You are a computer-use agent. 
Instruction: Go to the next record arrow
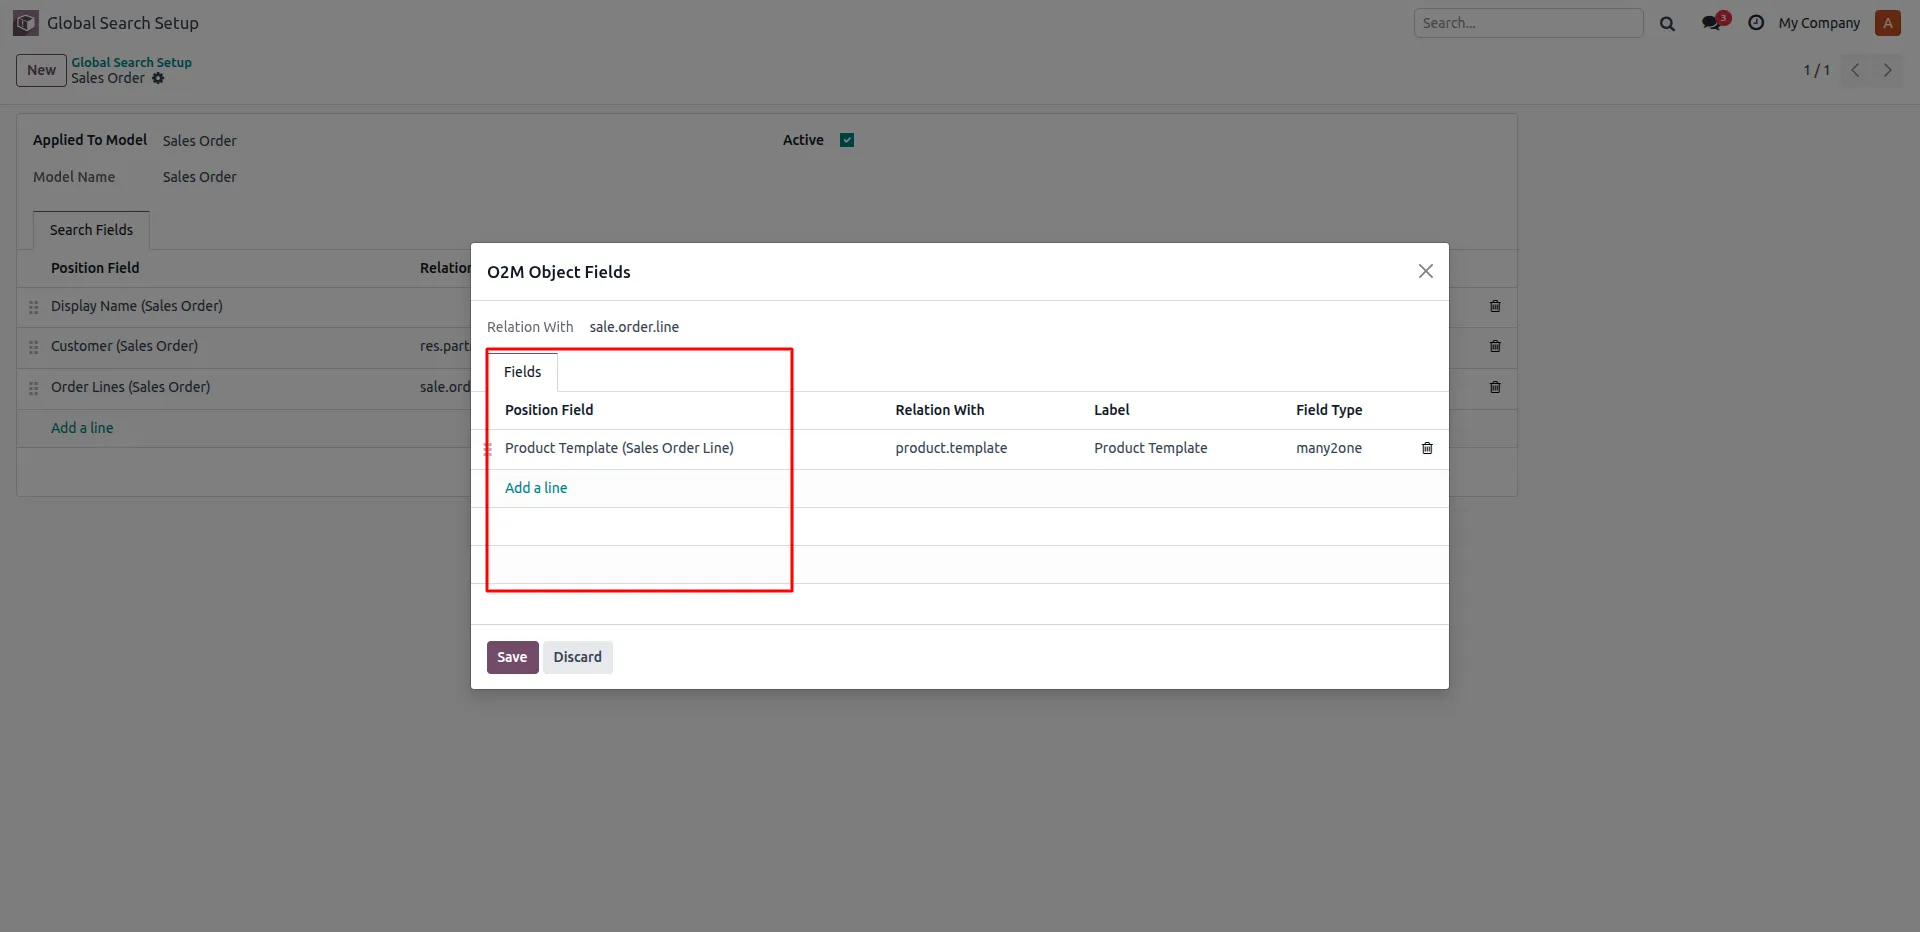pyautogui.click(x=1888, y=70)
